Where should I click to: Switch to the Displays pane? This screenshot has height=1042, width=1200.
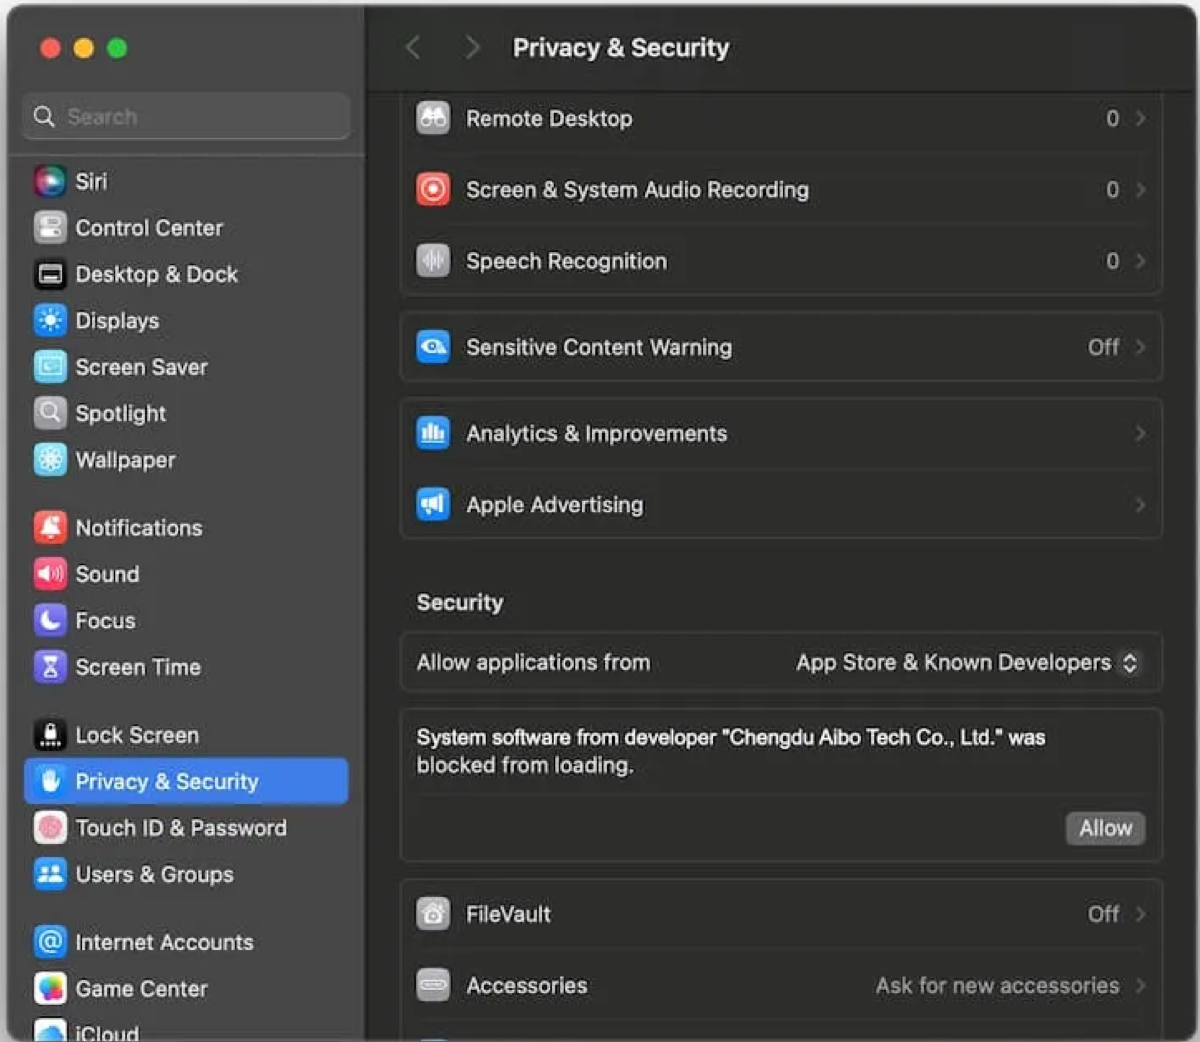coord(186,320)
